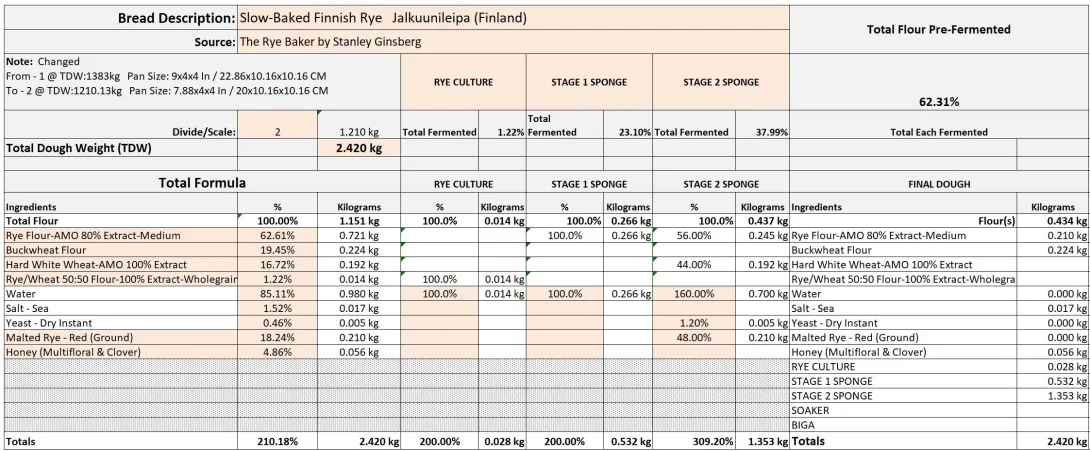Image resolution: width=1090 pixels, height=451 pixels.
Task: Select the Water 85.11% percentage cell
Action: [277, 294]
